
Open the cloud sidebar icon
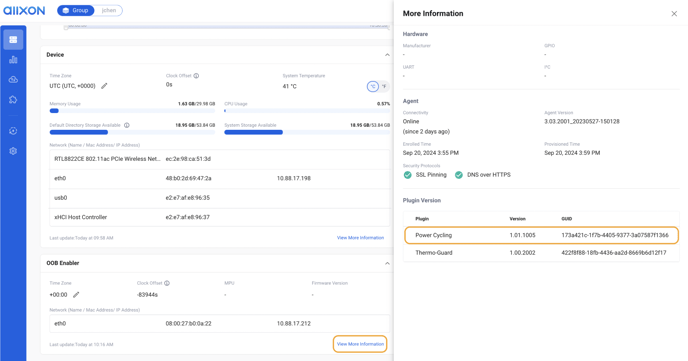[x=13, y=79]
